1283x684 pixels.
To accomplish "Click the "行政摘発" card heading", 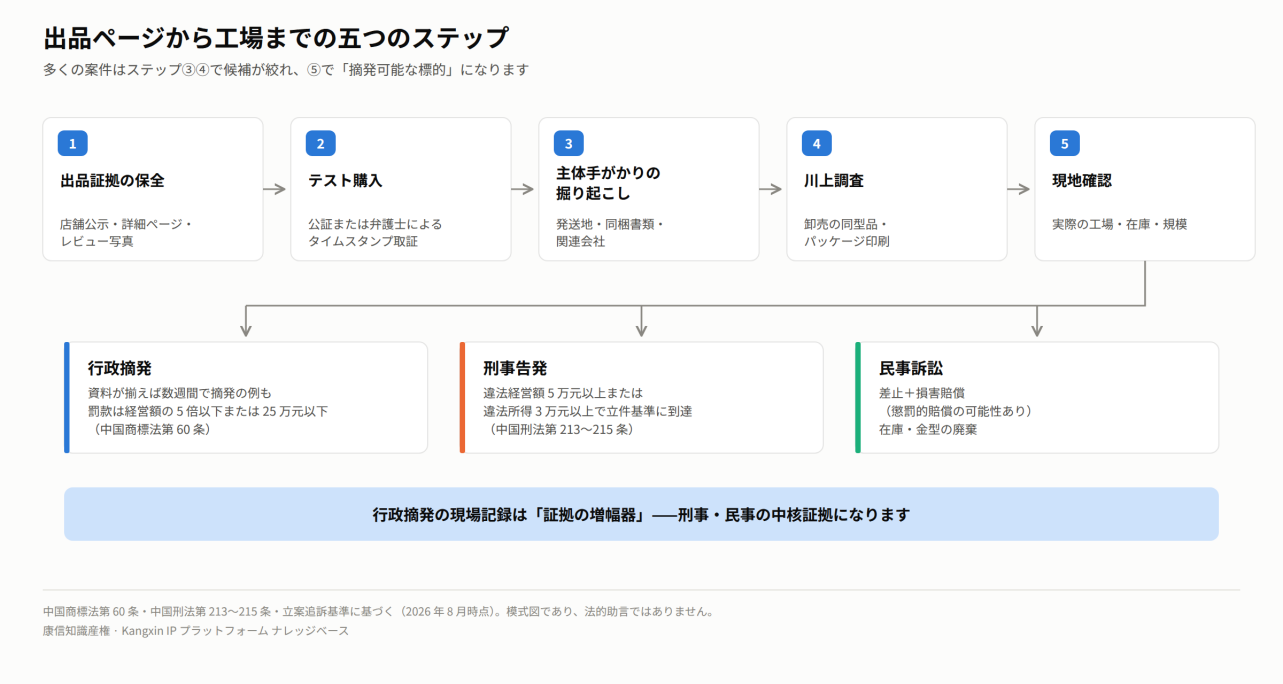I will (x=120, y=369).
